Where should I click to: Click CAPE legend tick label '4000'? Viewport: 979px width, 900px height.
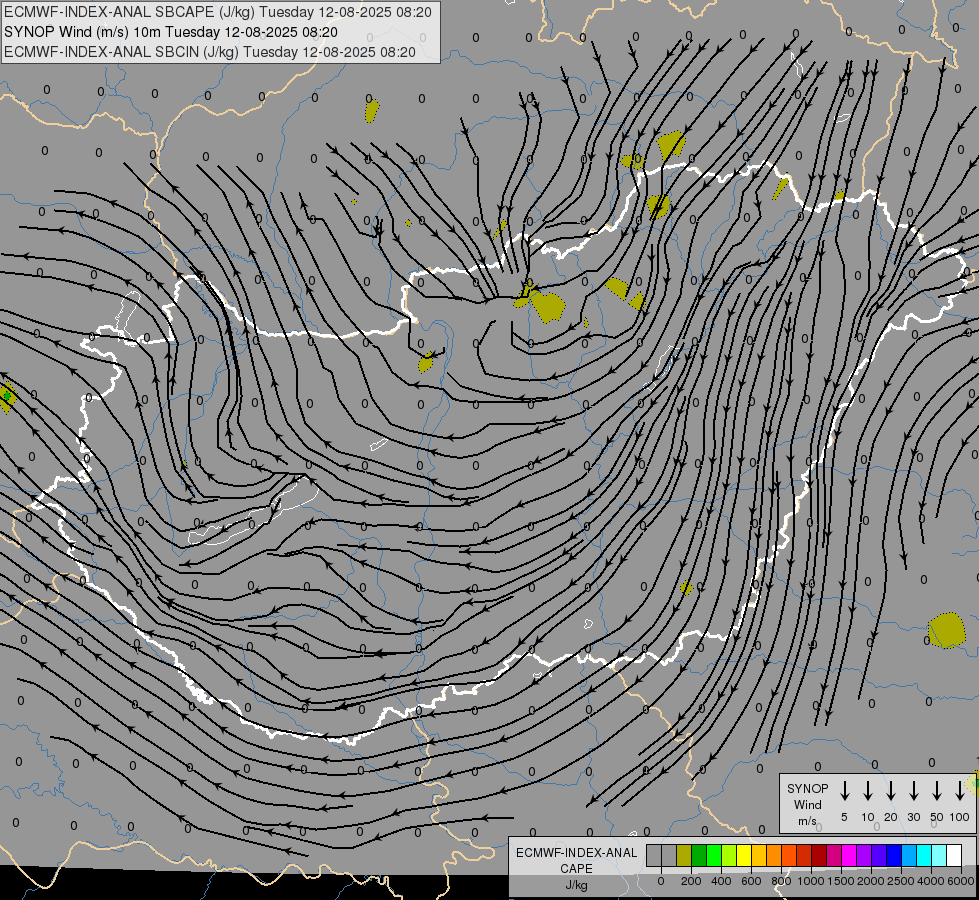931,881
